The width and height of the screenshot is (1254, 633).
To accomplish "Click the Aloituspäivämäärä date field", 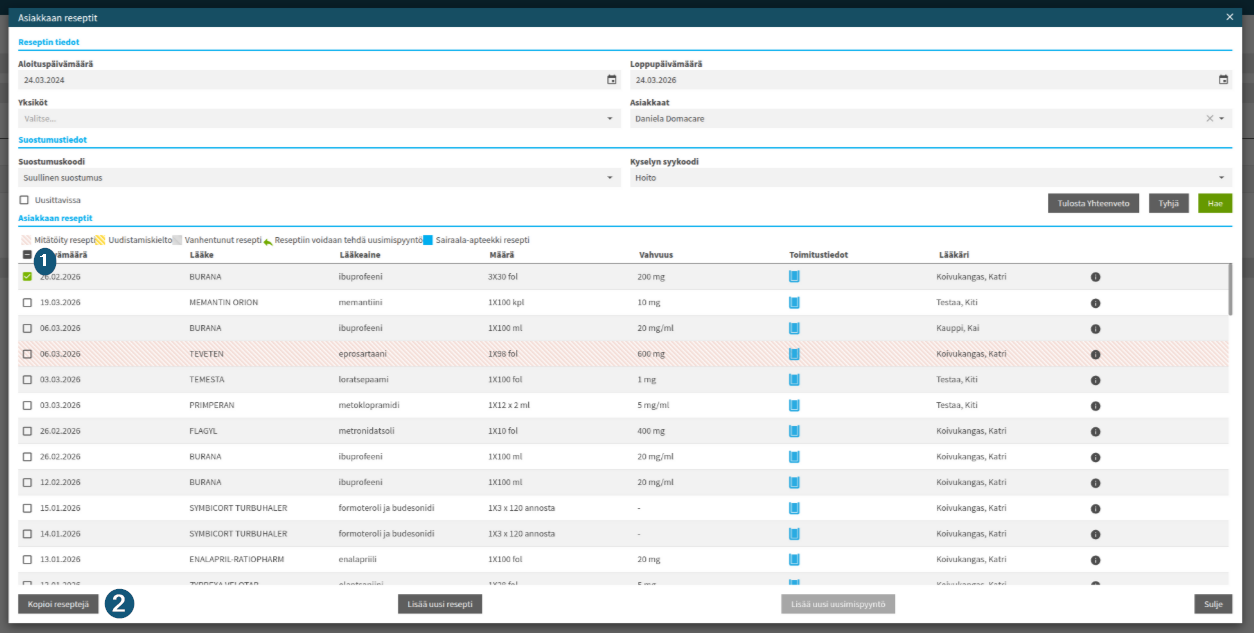I will coord(319,80).
